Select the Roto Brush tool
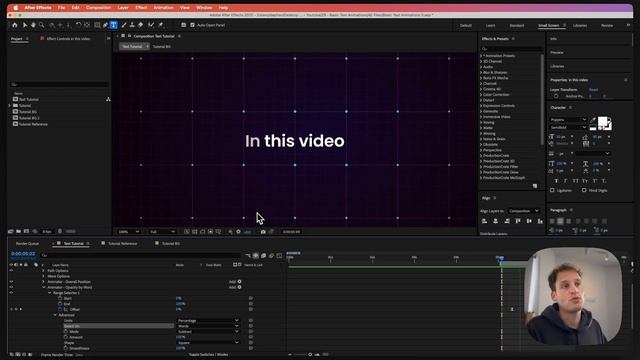 [x=151, y=25]
